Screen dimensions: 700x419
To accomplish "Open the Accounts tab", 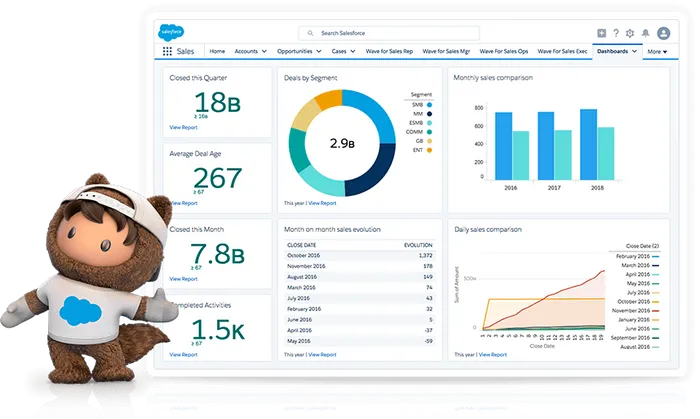I will [246, 51].
